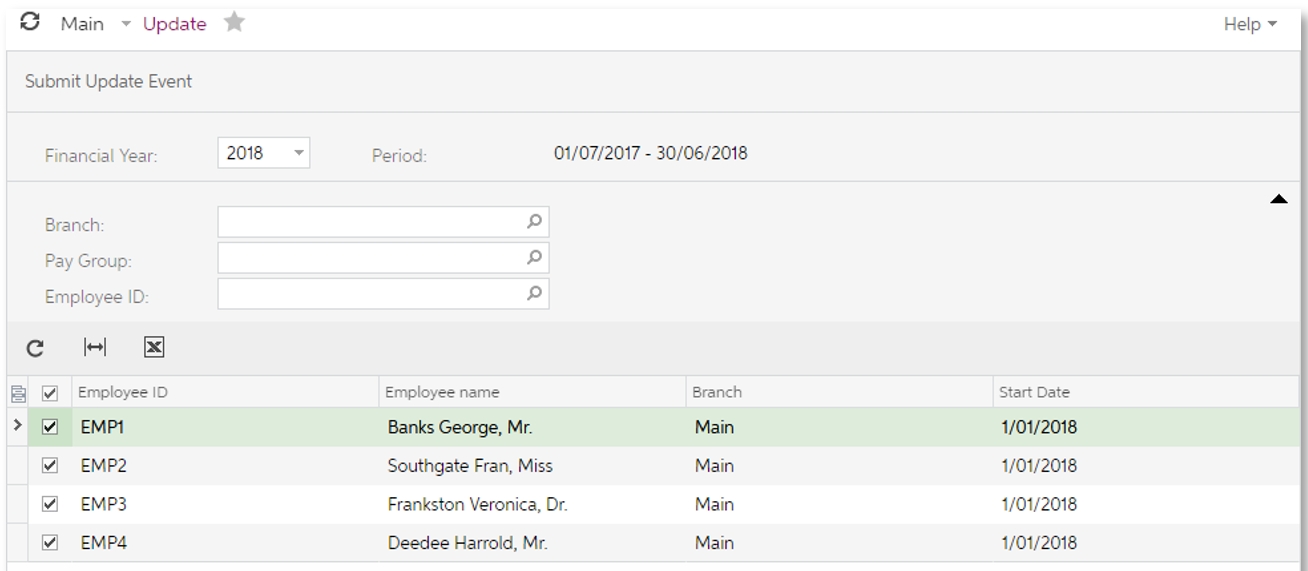Refresh the employee grid
The width and height of the screenshot is (1308, 571).
35,348
